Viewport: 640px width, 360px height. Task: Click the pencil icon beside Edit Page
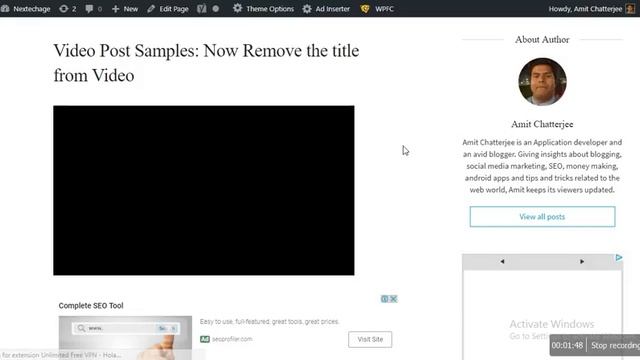151,9
